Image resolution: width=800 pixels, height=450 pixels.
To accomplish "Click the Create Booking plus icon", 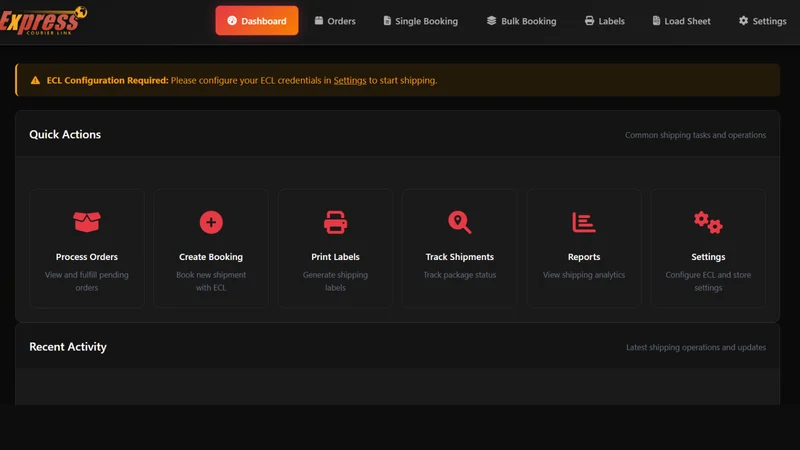I will pos(211,222).
